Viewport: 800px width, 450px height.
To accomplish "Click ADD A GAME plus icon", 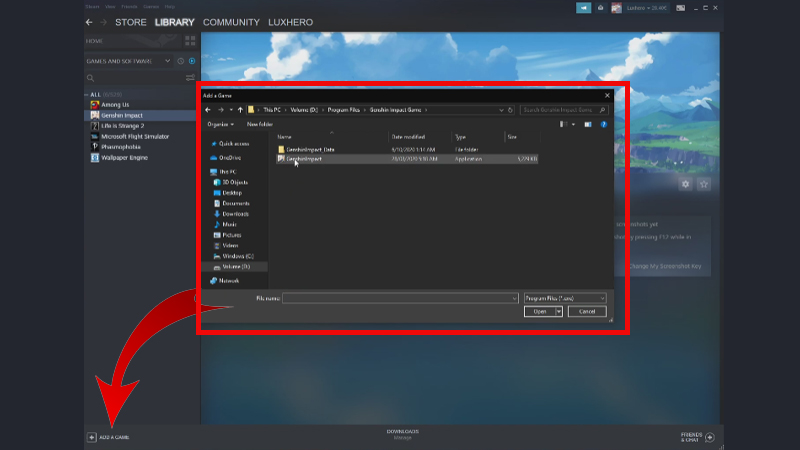I will [x=91, y=437].
